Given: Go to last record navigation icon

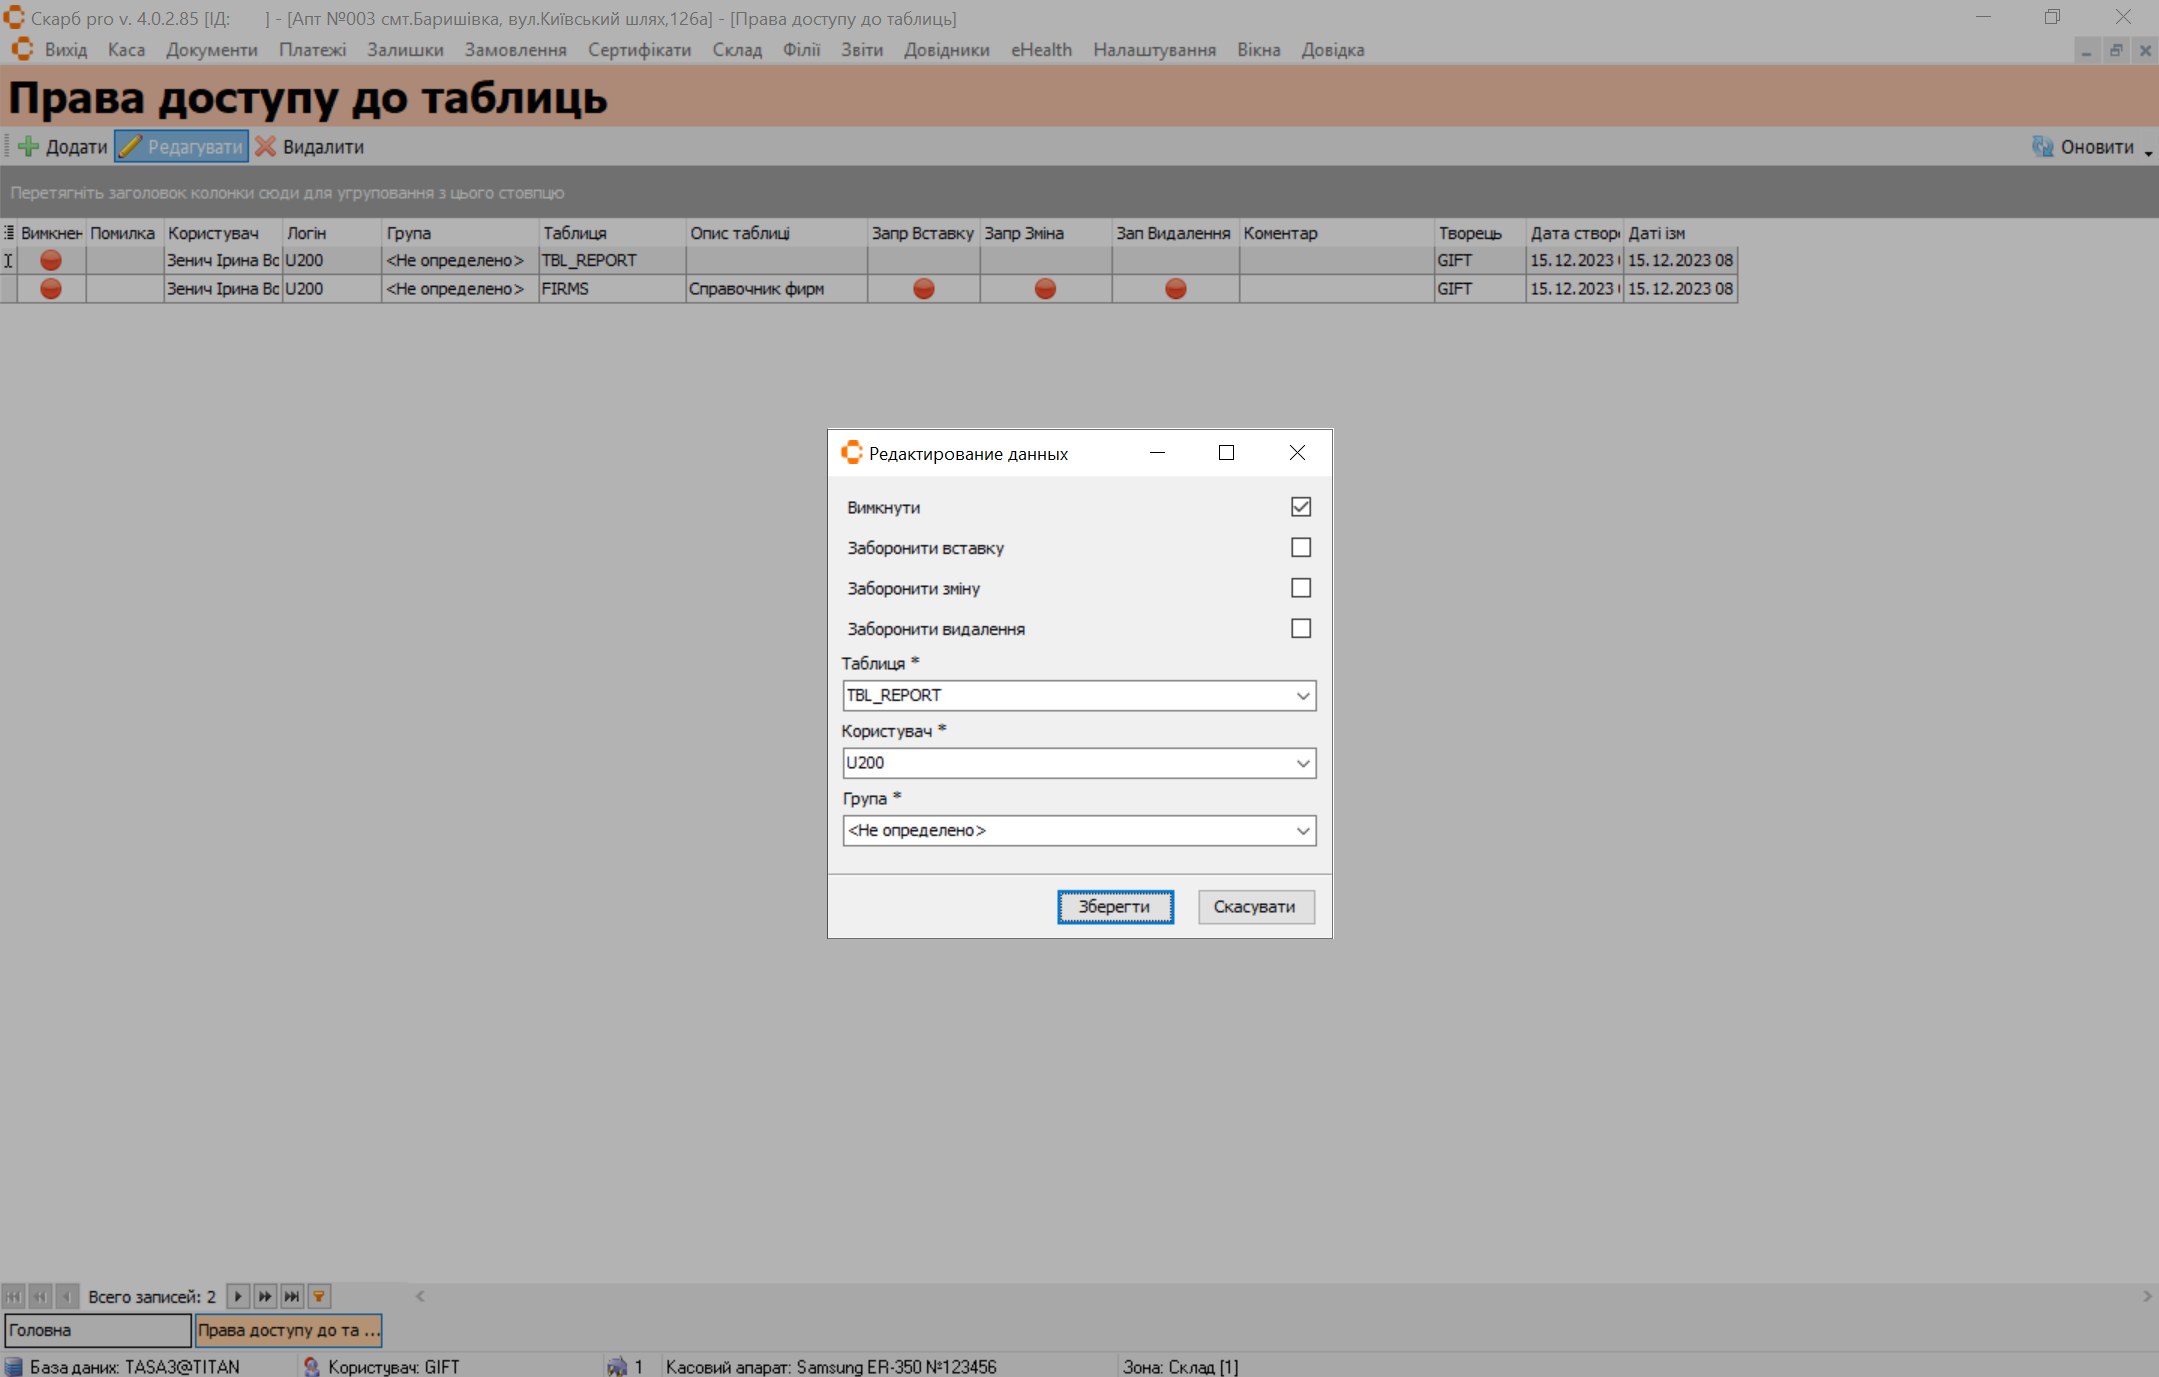Looking at the screenshot, I should (x=292, y=1297).
